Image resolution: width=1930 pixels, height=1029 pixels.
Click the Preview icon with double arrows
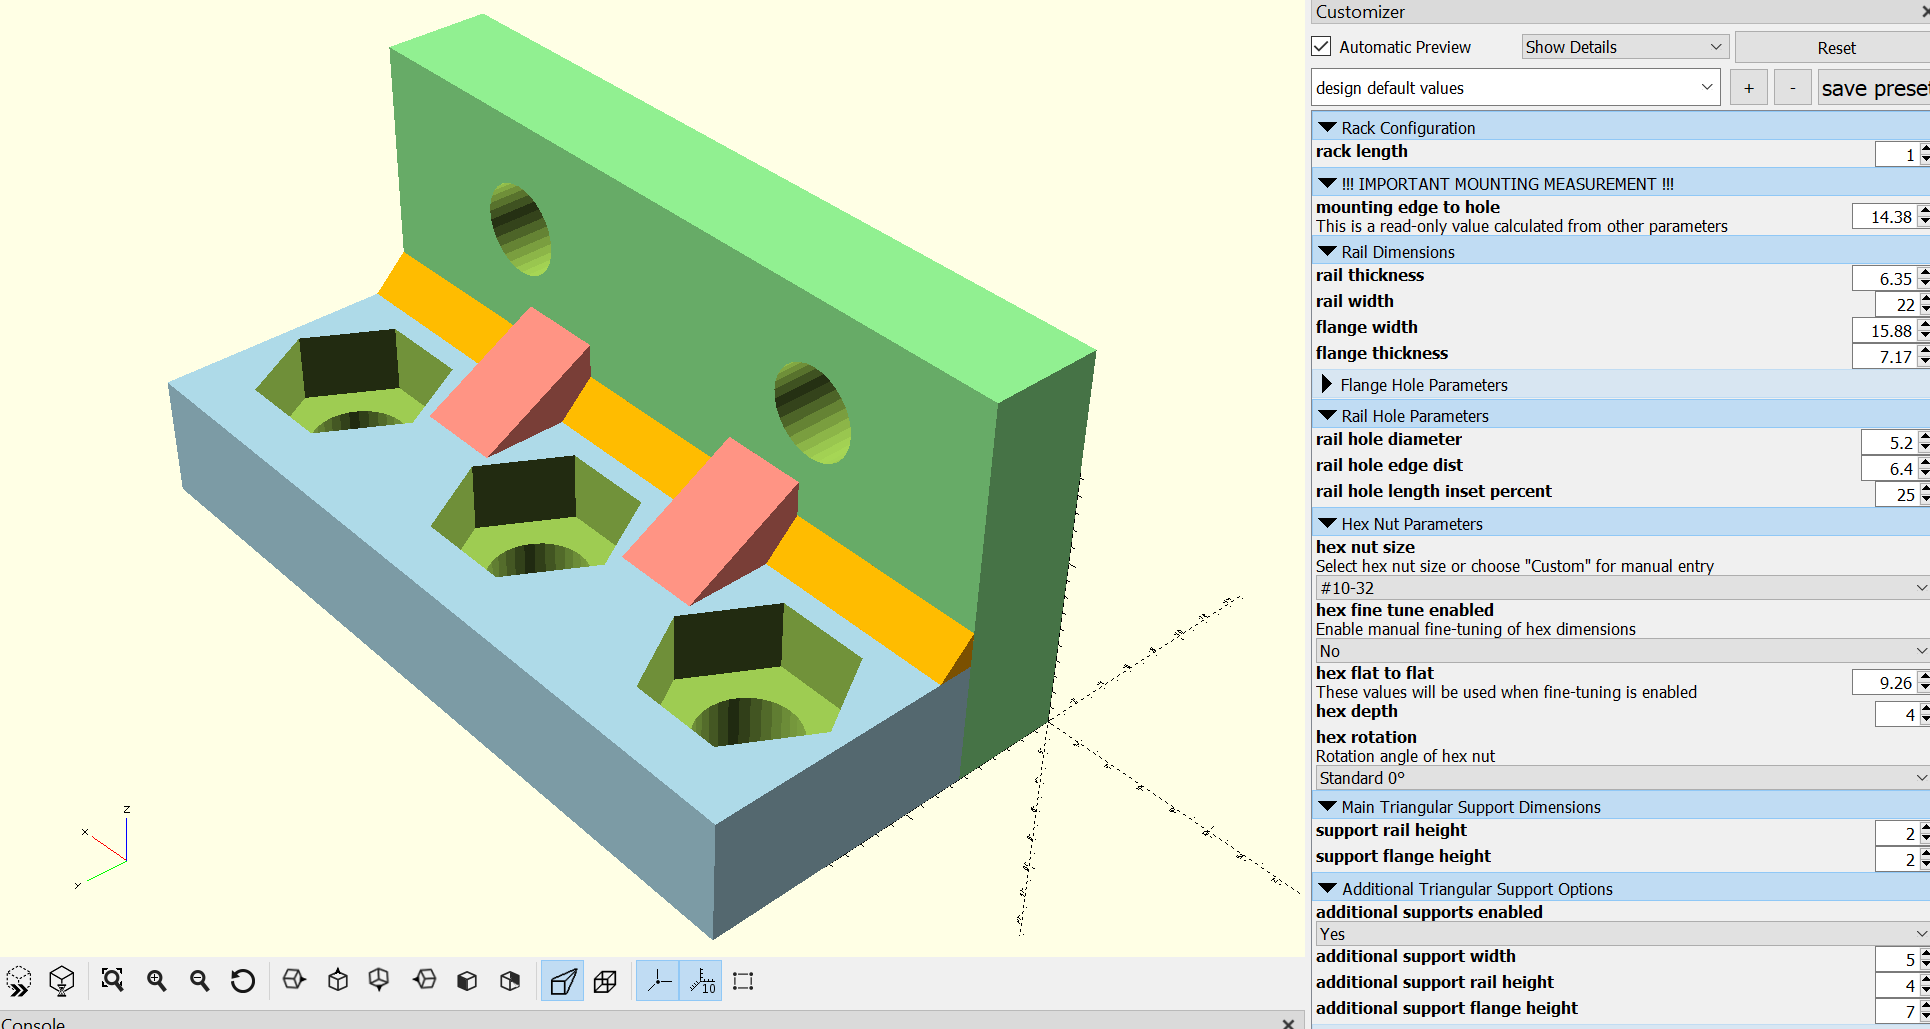pos(19,981)
